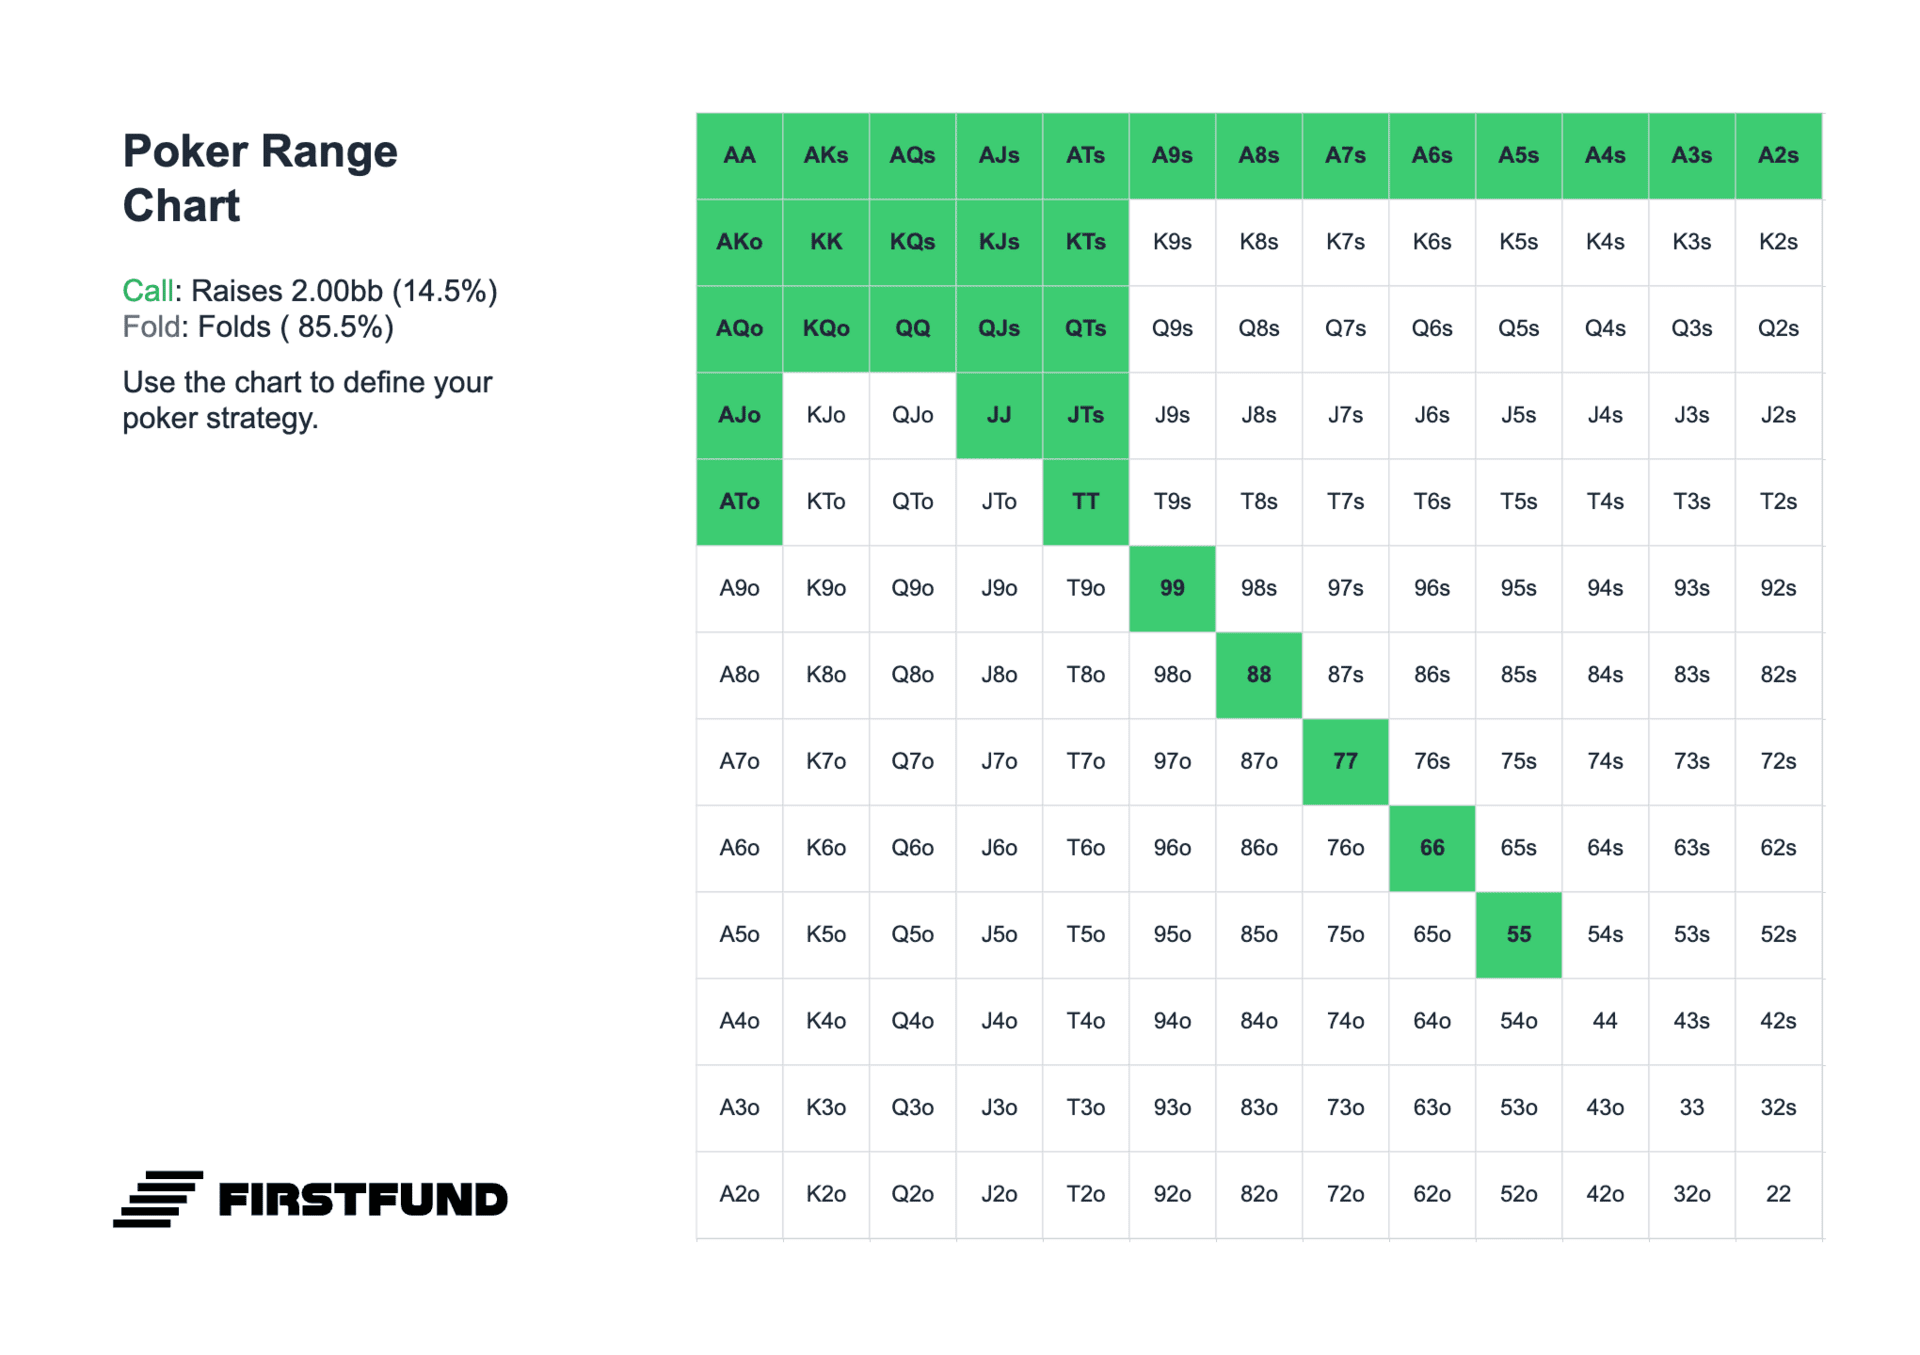Select the A2s top-right cell
1920x1355 pixels.
(x=1777, y=156)
